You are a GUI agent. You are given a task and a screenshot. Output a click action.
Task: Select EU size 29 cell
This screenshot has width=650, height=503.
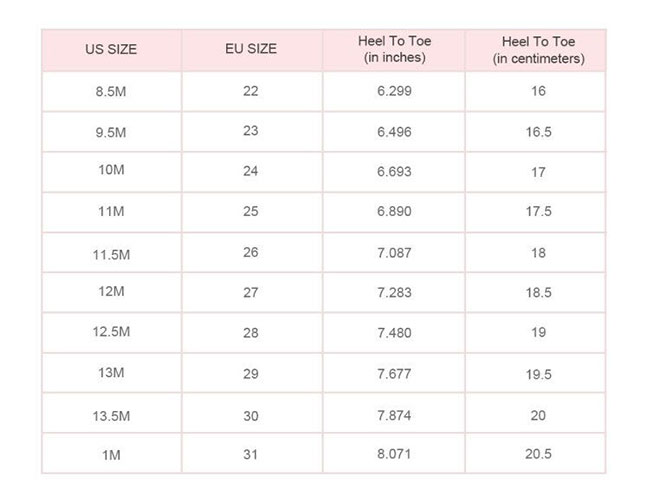tap(251, 373)
